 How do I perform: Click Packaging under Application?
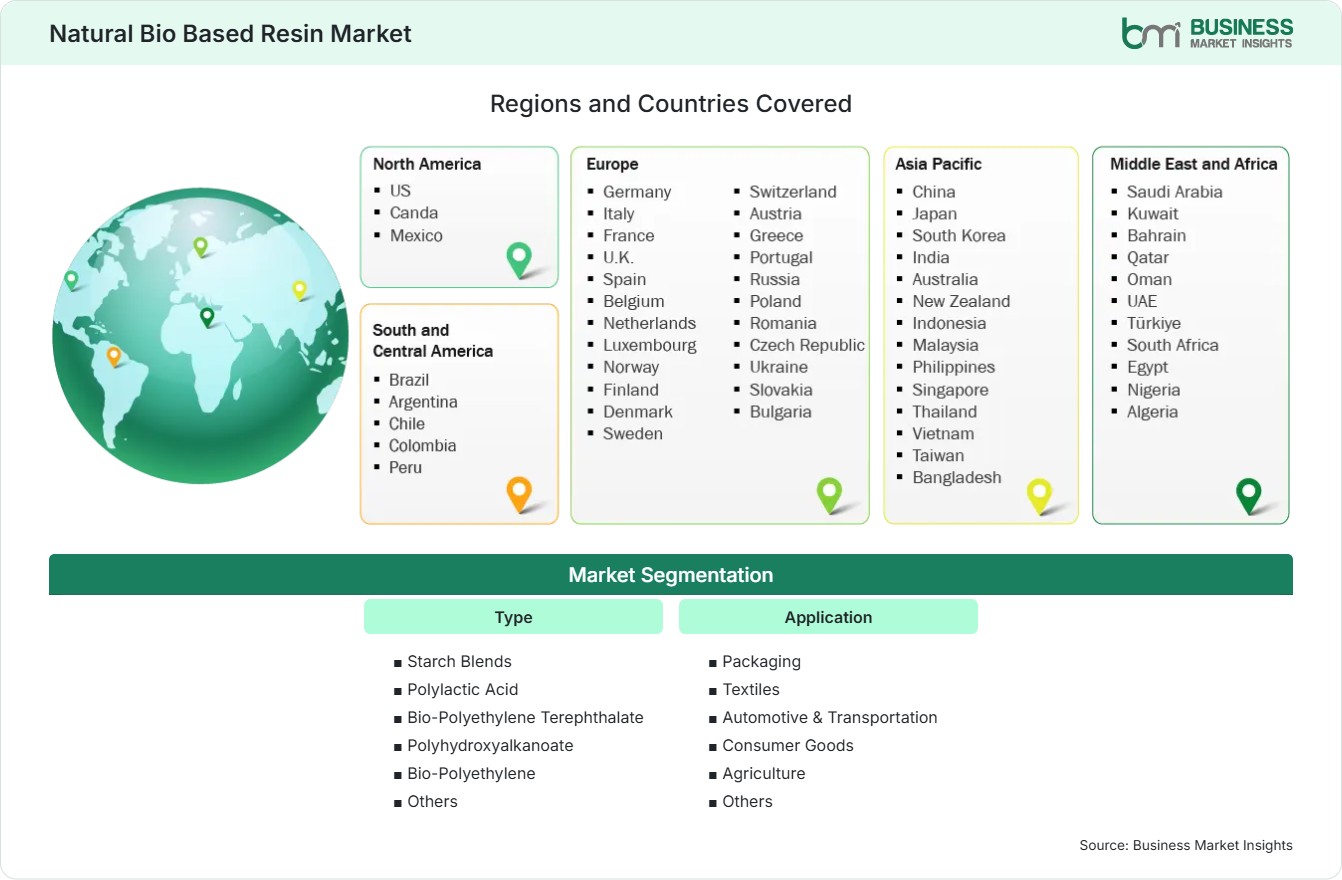coord(762,661)
